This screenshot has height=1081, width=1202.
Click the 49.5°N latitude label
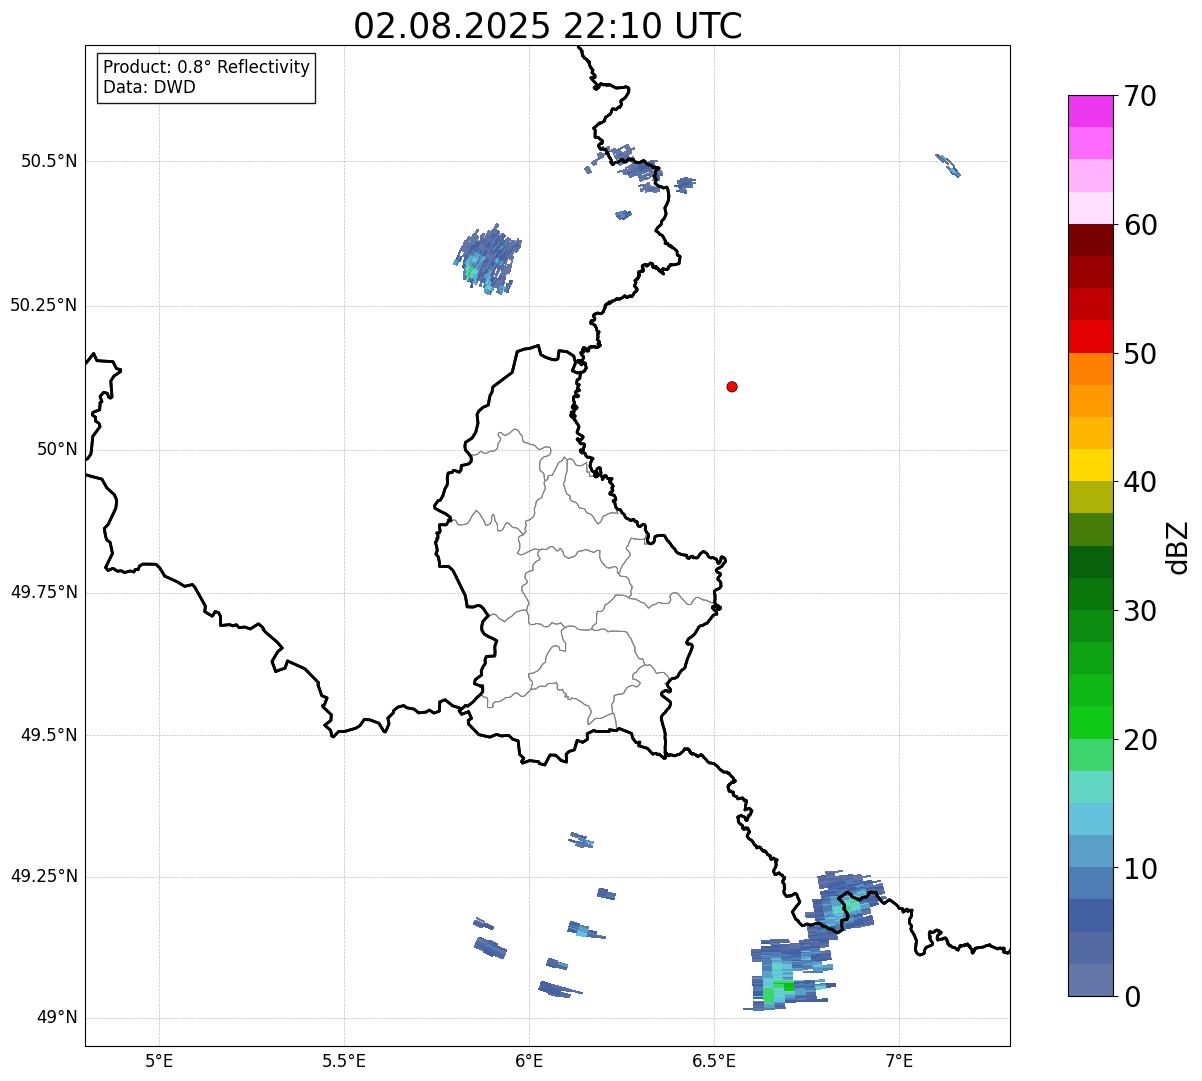pos(49,735)
